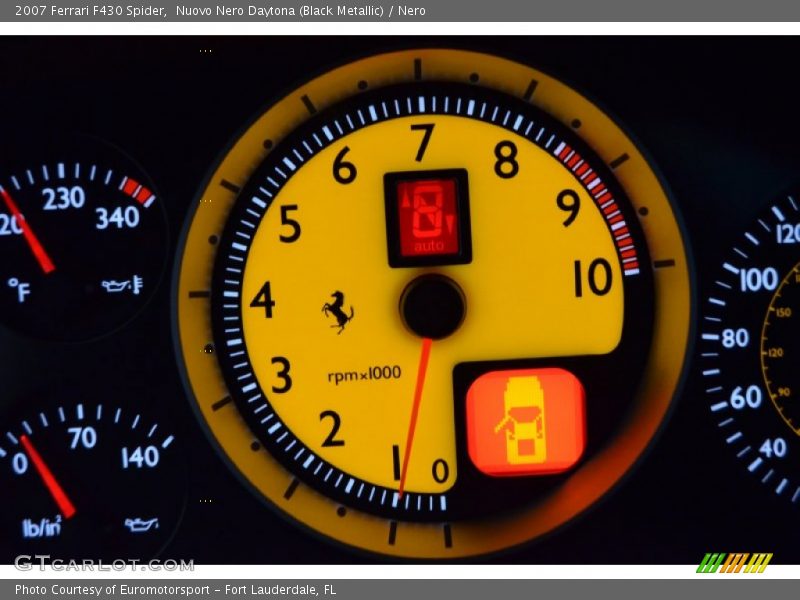
Task: Click the oil temperature icon with thermometer
Action: click(x=122, y=285)
